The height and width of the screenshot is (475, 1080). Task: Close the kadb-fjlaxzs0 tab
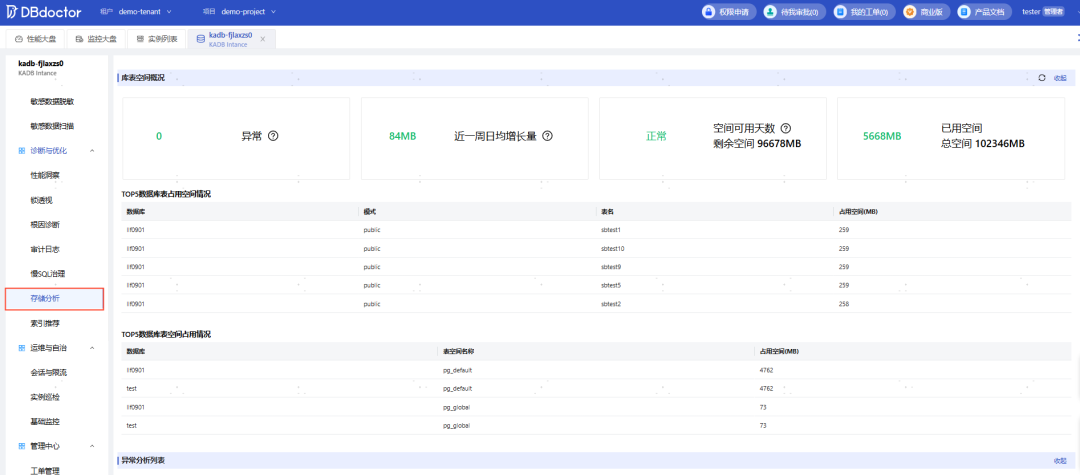point(262,39)
